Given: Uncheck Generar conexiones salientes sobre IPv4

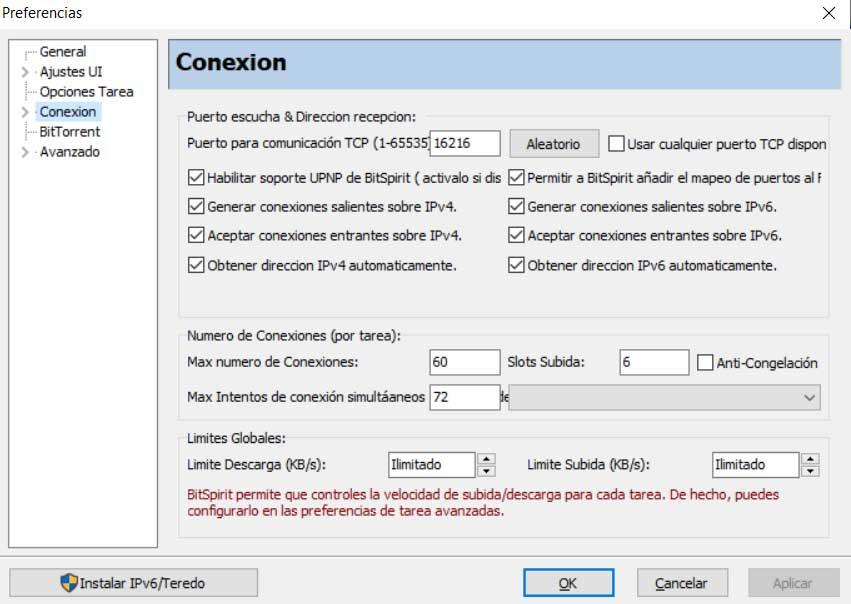Looking at the screenshot, I should click(x=195, y=206).
